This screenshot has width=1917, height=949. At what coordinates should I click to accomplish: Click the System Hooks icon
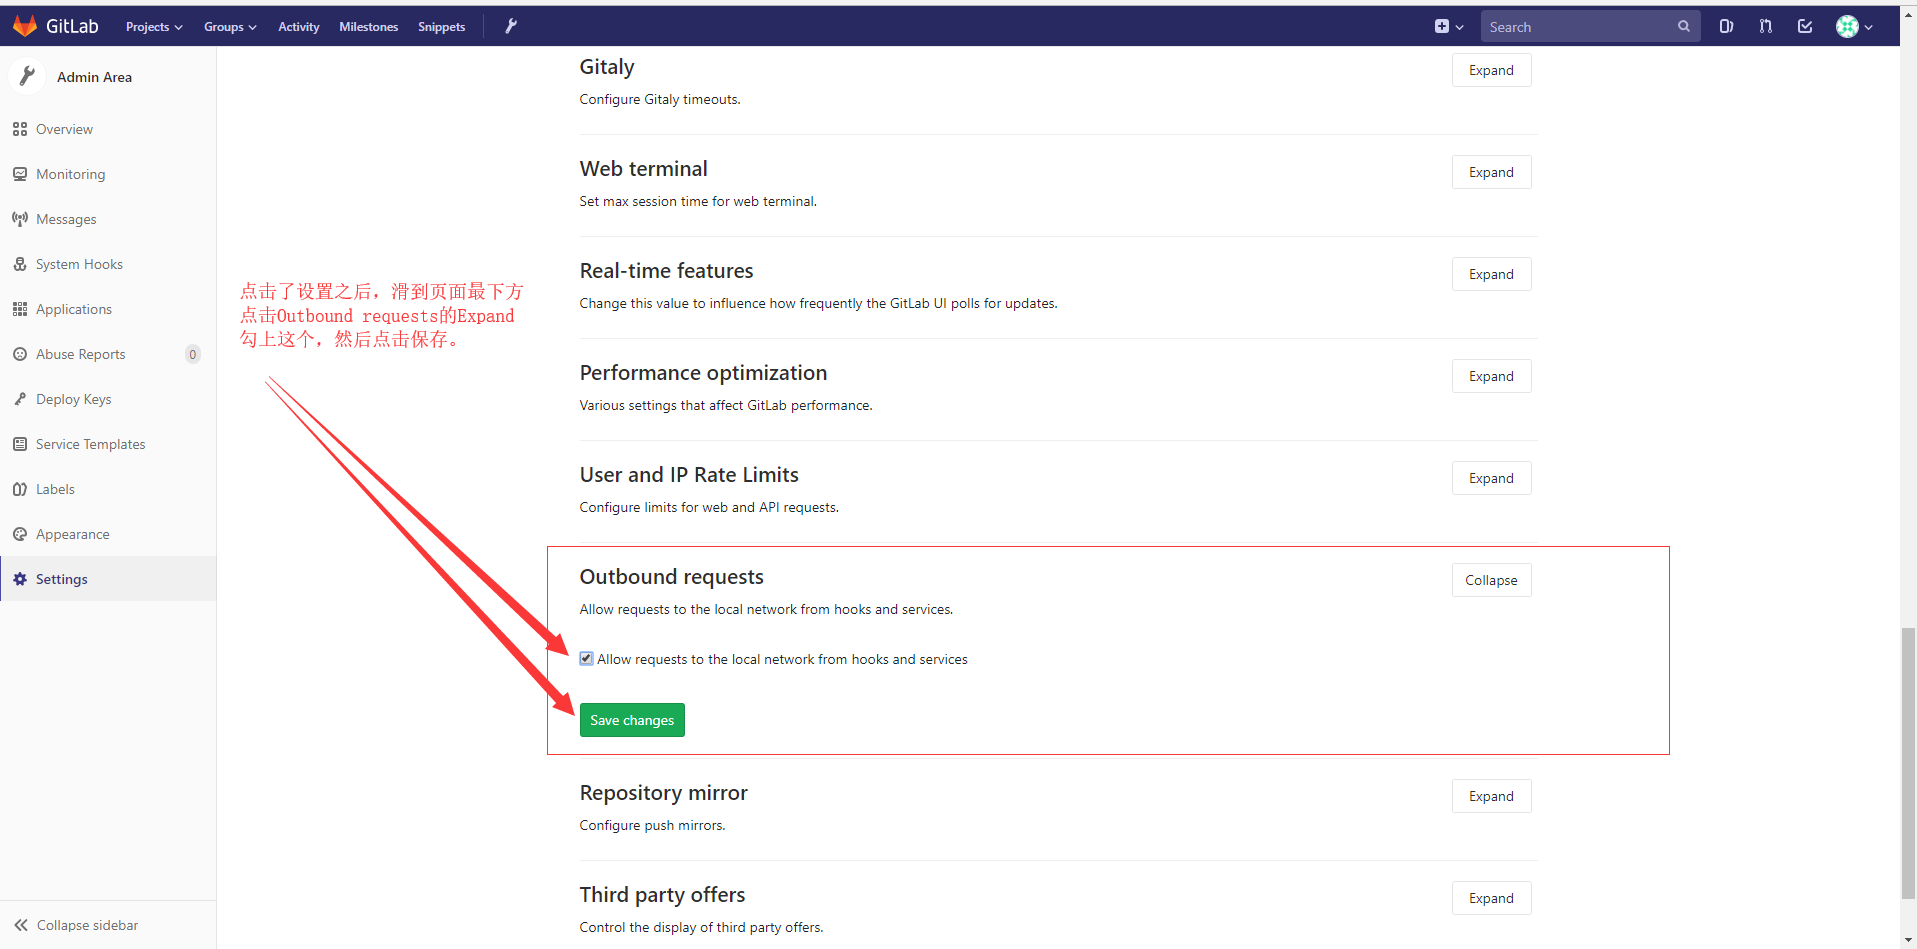click(20, 264)
